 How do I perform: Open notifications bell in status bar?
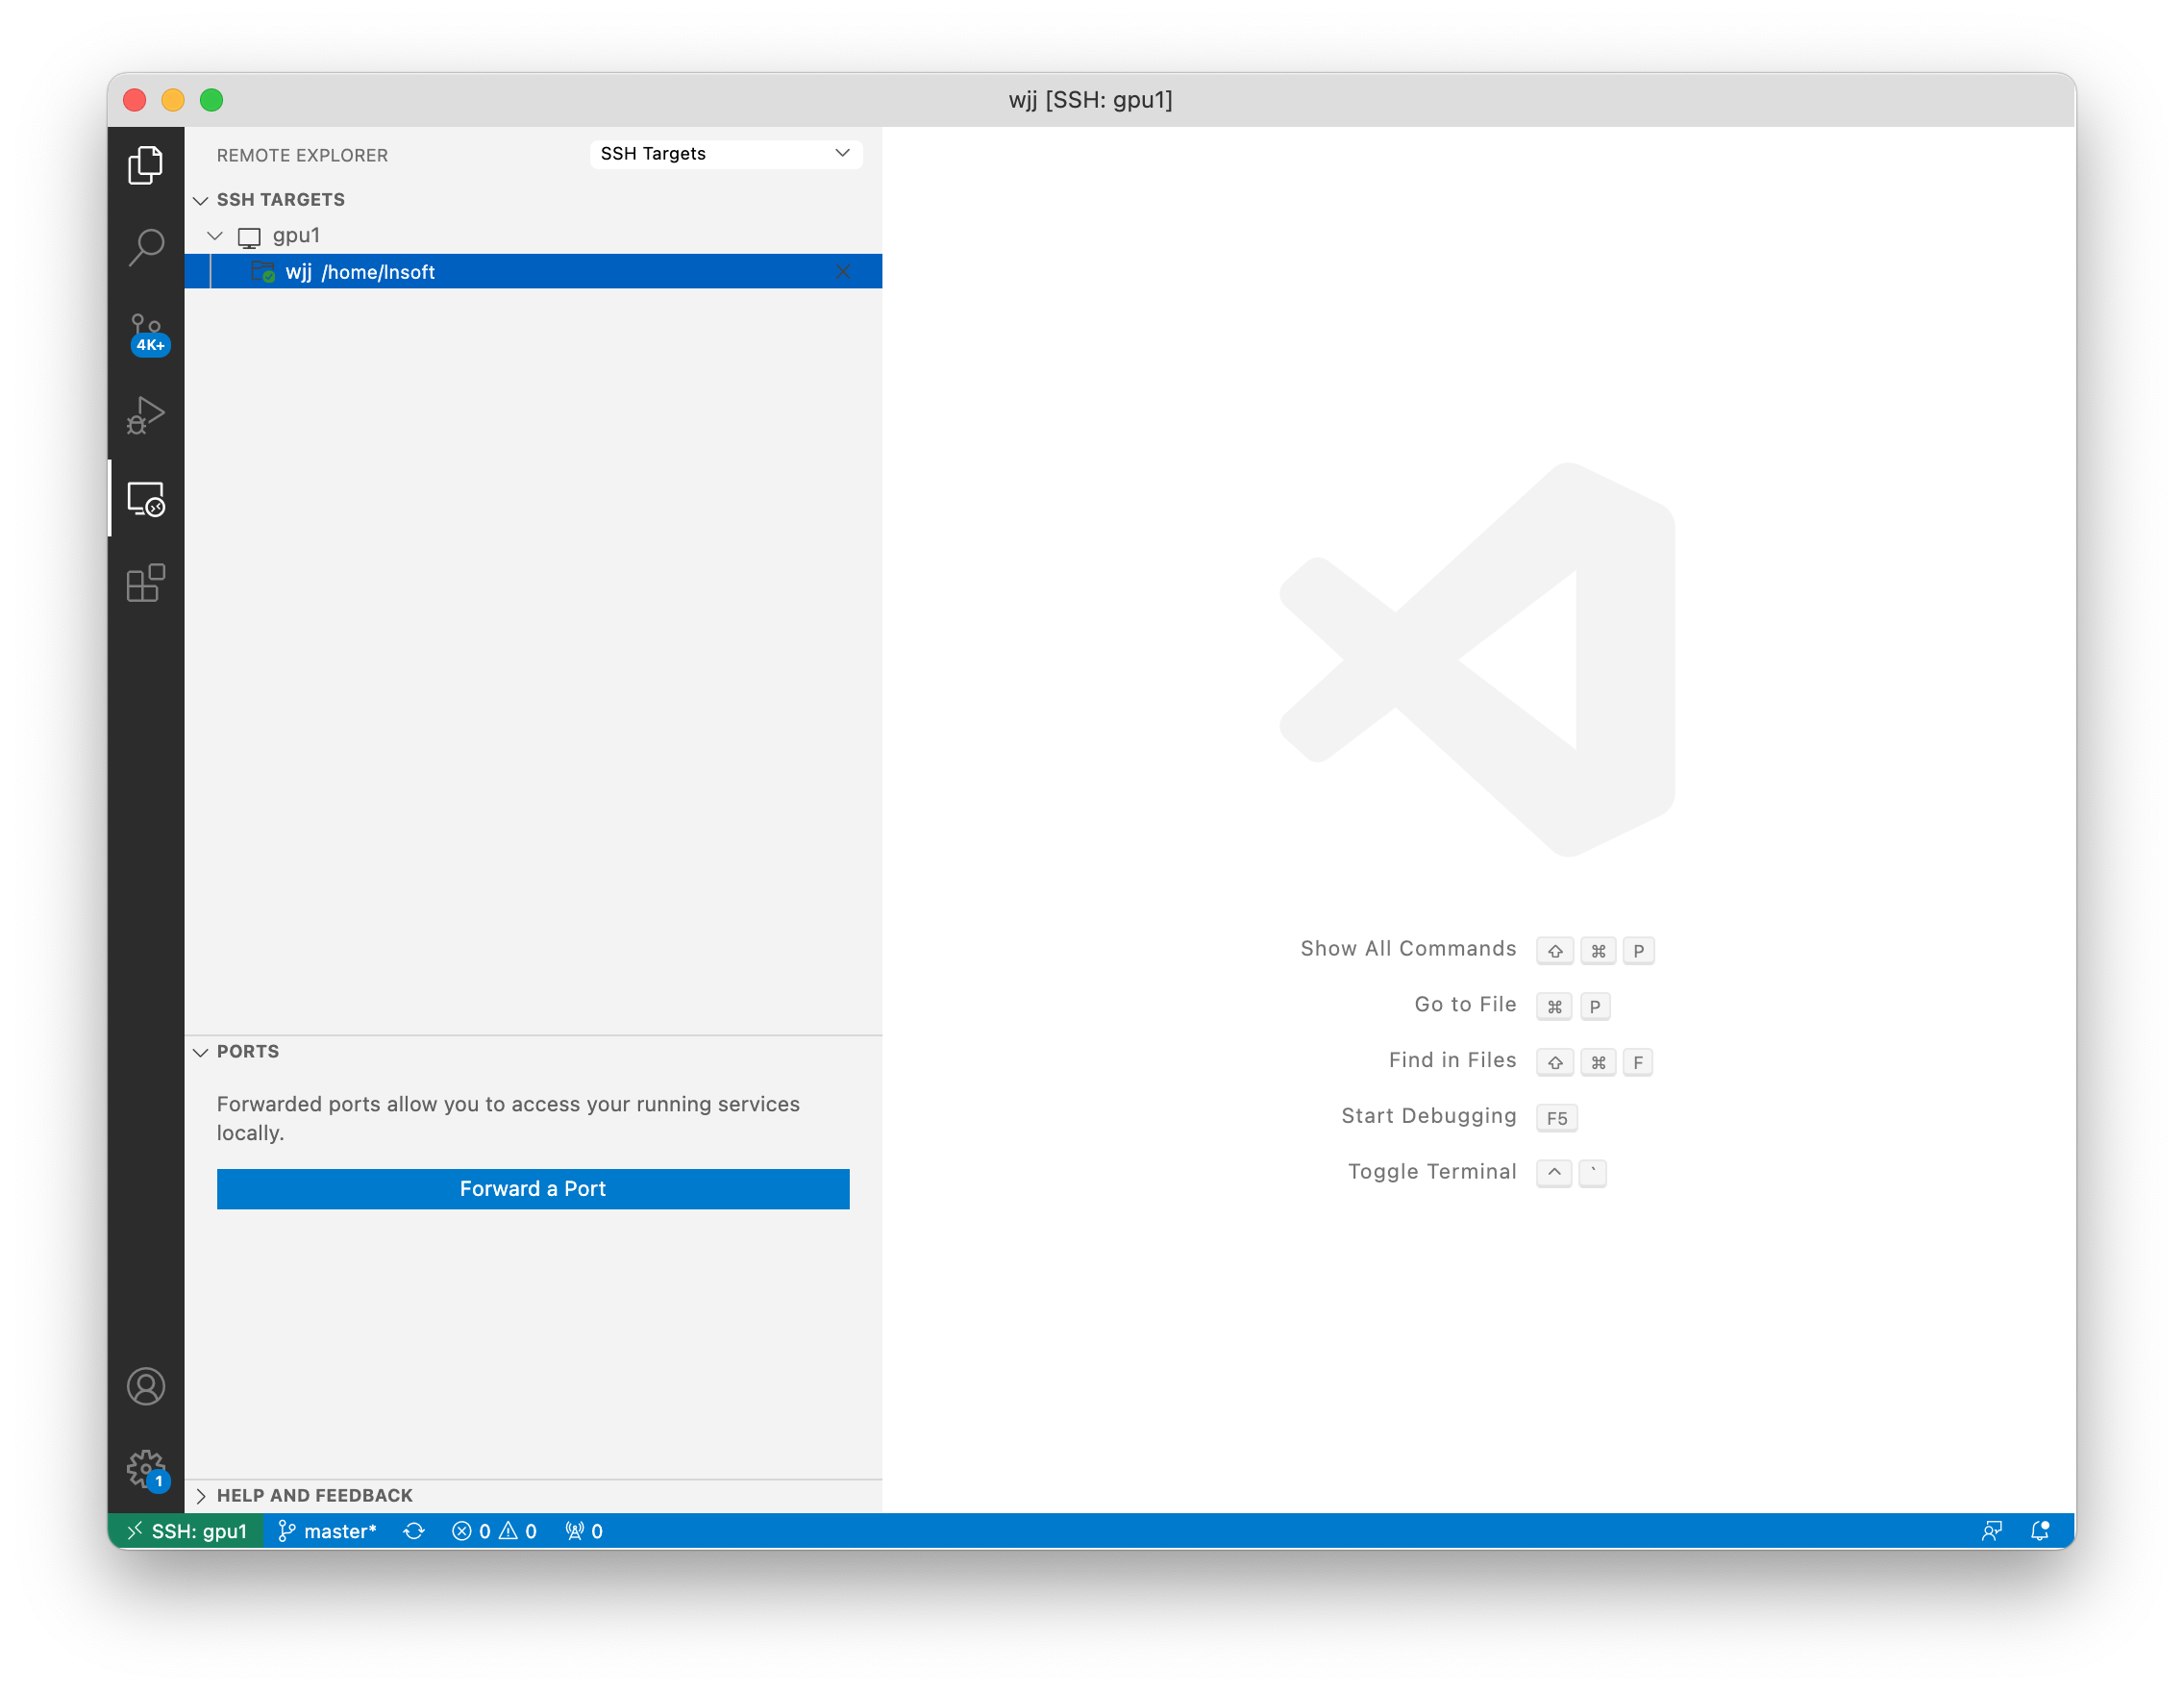click(x=2040, y=1531)
